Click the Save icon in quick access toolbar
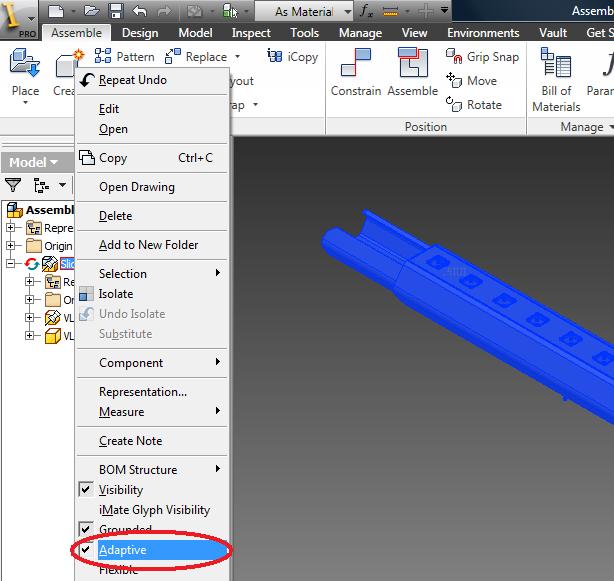Viewport: 614px width, 581px height. pyautogui.click(x=116, y=11)
